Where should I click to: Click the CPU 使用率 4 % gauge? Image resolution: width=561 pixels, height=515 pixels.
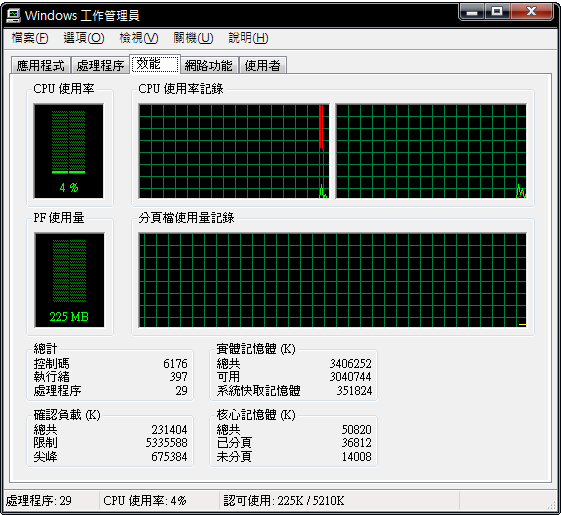pyautogui.click(x=68, y=151)
